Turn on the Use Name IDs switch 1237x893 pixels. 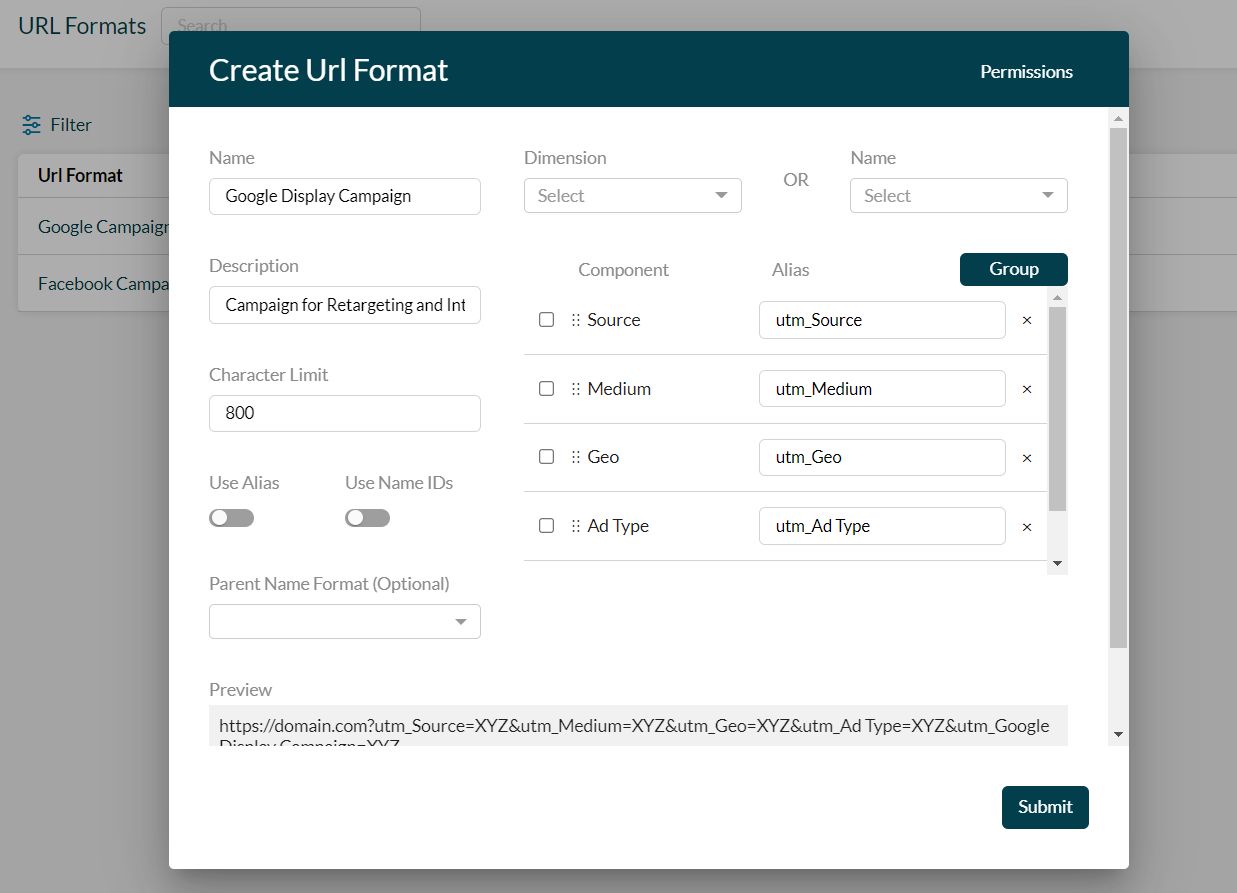(x=367, y=517)
